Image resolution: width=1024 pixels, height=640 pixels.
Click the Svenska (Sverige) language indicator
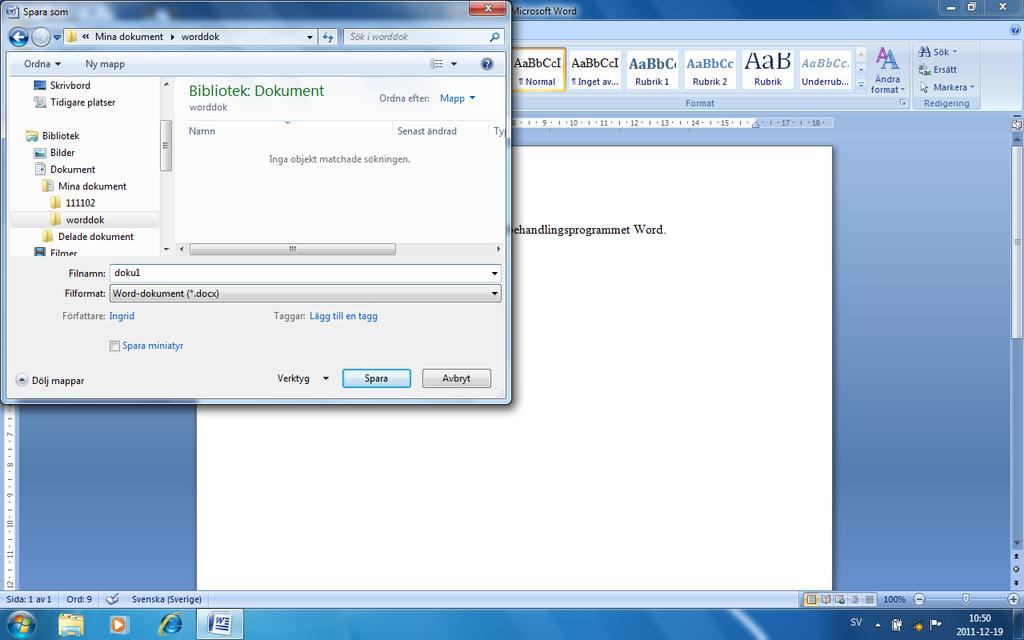[167, 599]
